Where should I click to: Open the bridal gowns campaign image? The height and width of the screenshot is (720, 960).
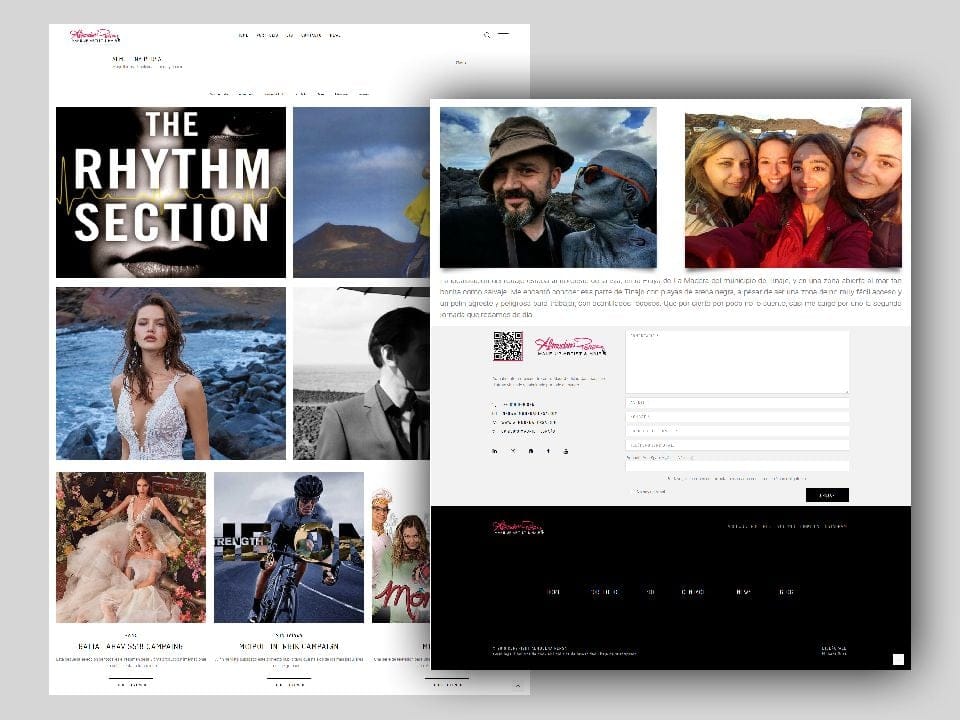pos(131,547)
